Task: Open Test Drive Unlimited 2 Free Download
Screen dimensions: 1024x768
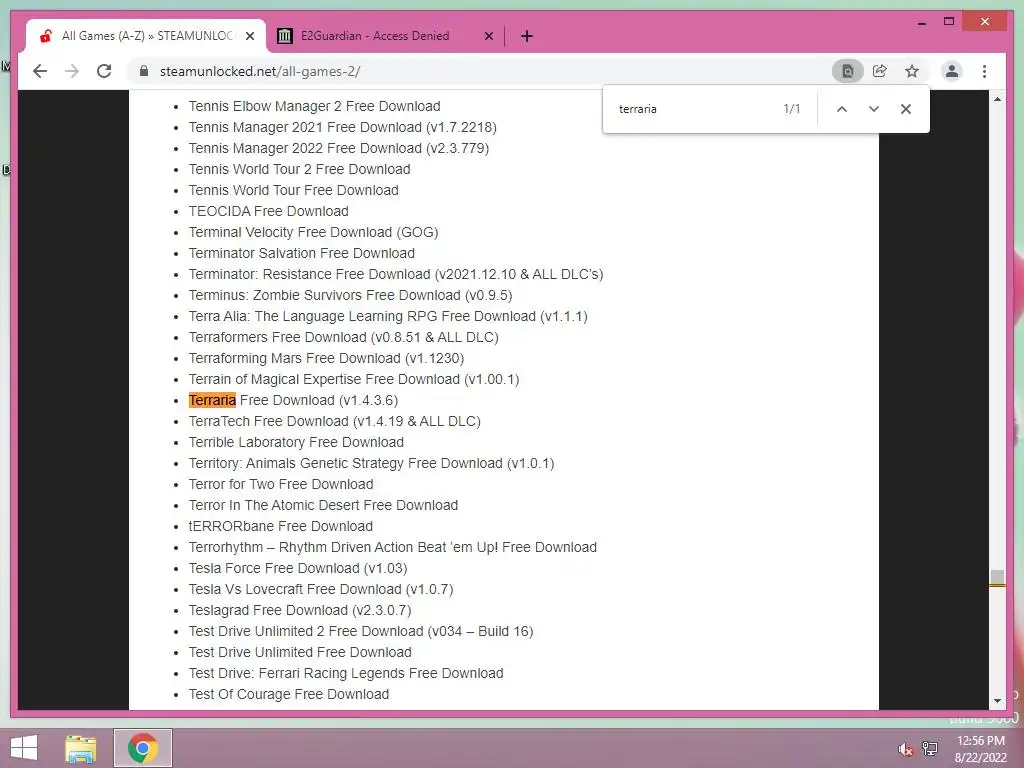Action: 361,631
